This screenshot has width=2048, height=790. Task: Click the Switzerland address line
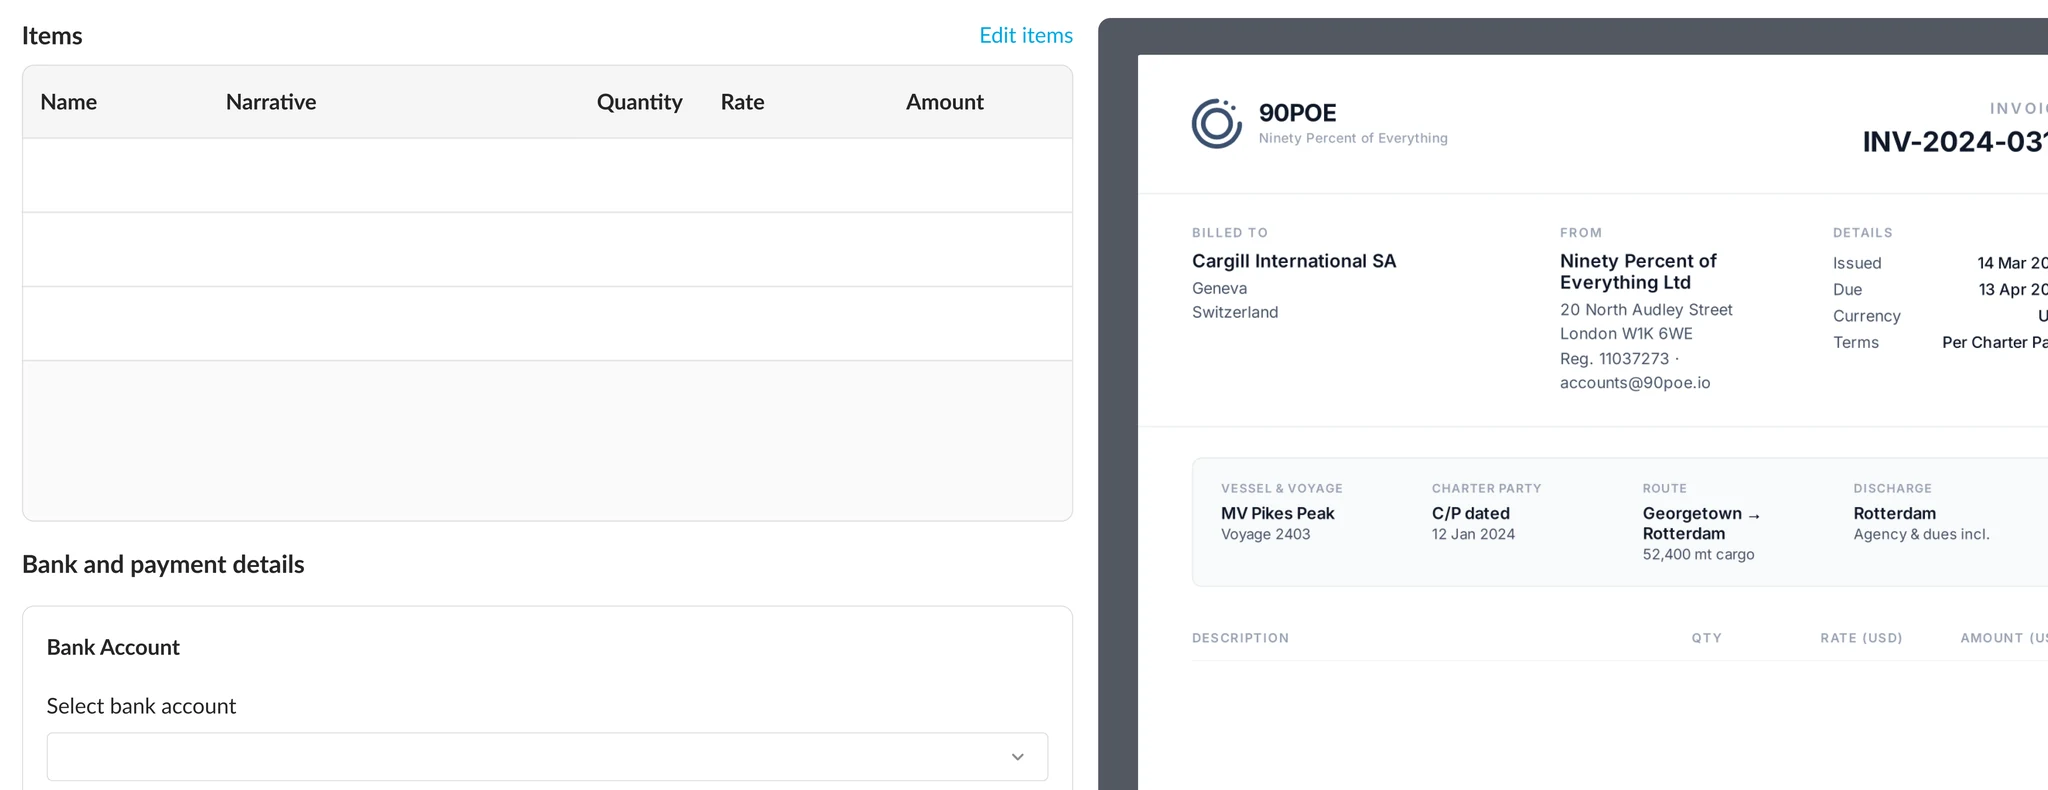(x=1235, y=312)
